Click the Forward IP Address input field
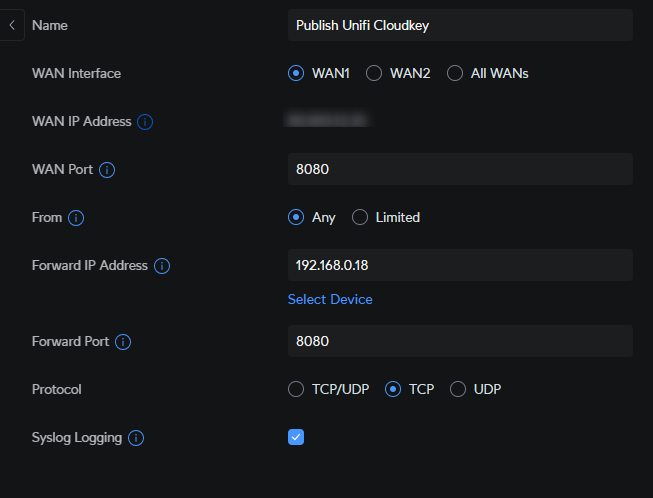The height and width of the screenshot is (498, 653). click(460, 265)
